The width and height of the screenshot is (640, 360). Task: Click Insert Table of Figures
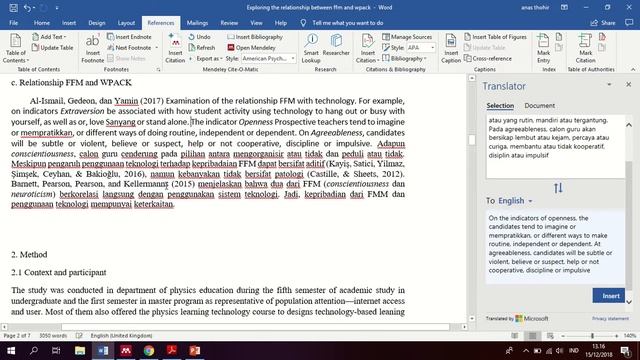click(x=495, y=37)
